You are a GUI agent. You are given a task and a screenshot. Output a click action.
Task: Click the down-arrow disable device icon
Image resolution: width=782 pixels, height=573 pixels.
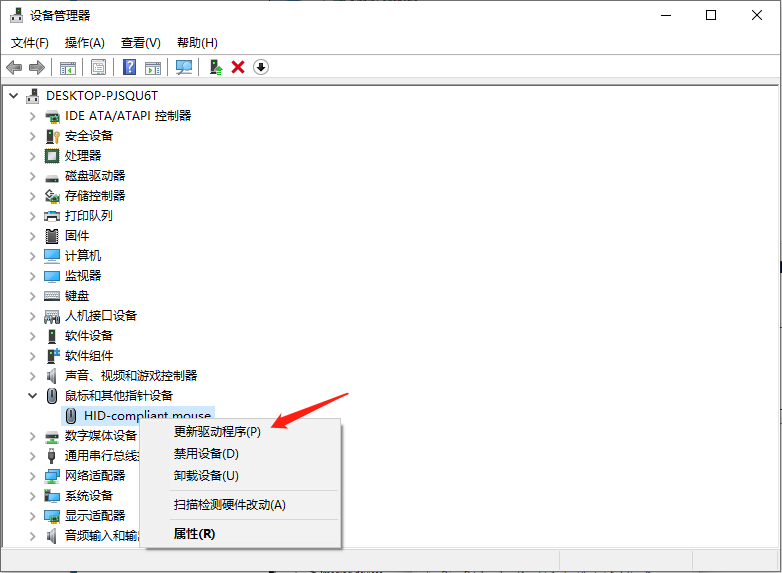click(x=261, y=67)
